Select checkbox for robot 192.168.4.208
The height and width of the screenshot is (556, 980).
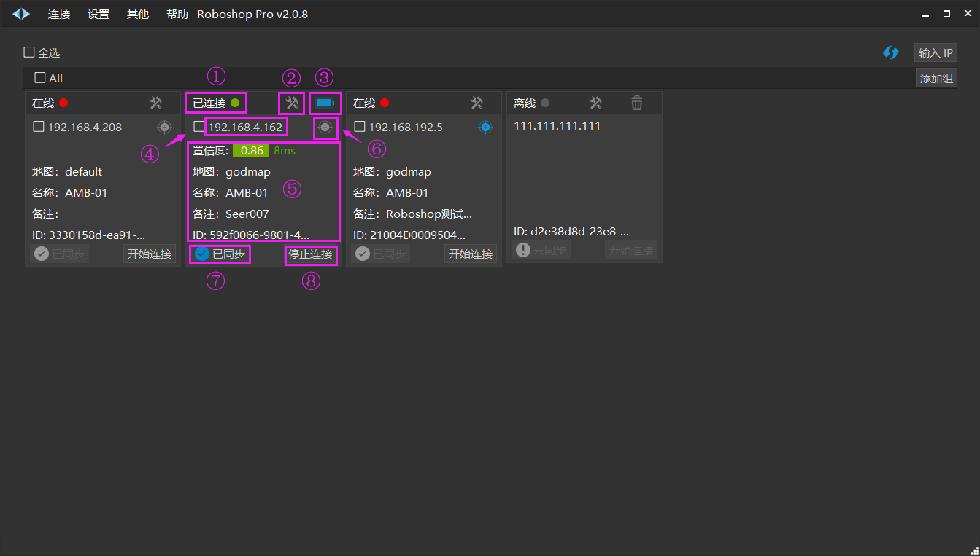(39, 127)
